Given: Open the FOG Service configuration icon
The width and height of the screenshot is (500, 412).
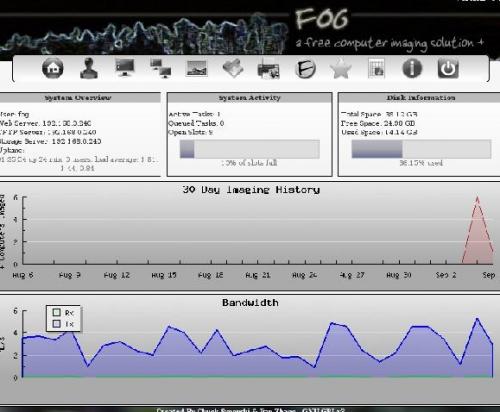Looking at the screenshot, I should tap(305, 68).
